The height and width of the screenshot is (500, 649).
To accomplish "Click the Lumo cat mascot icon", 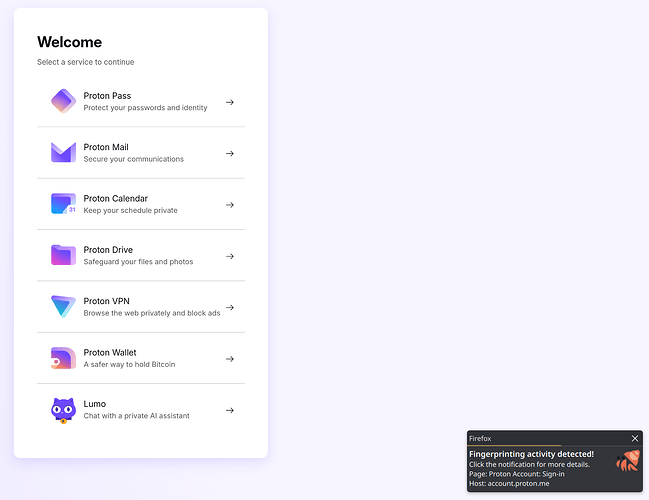I will [63, 410].
